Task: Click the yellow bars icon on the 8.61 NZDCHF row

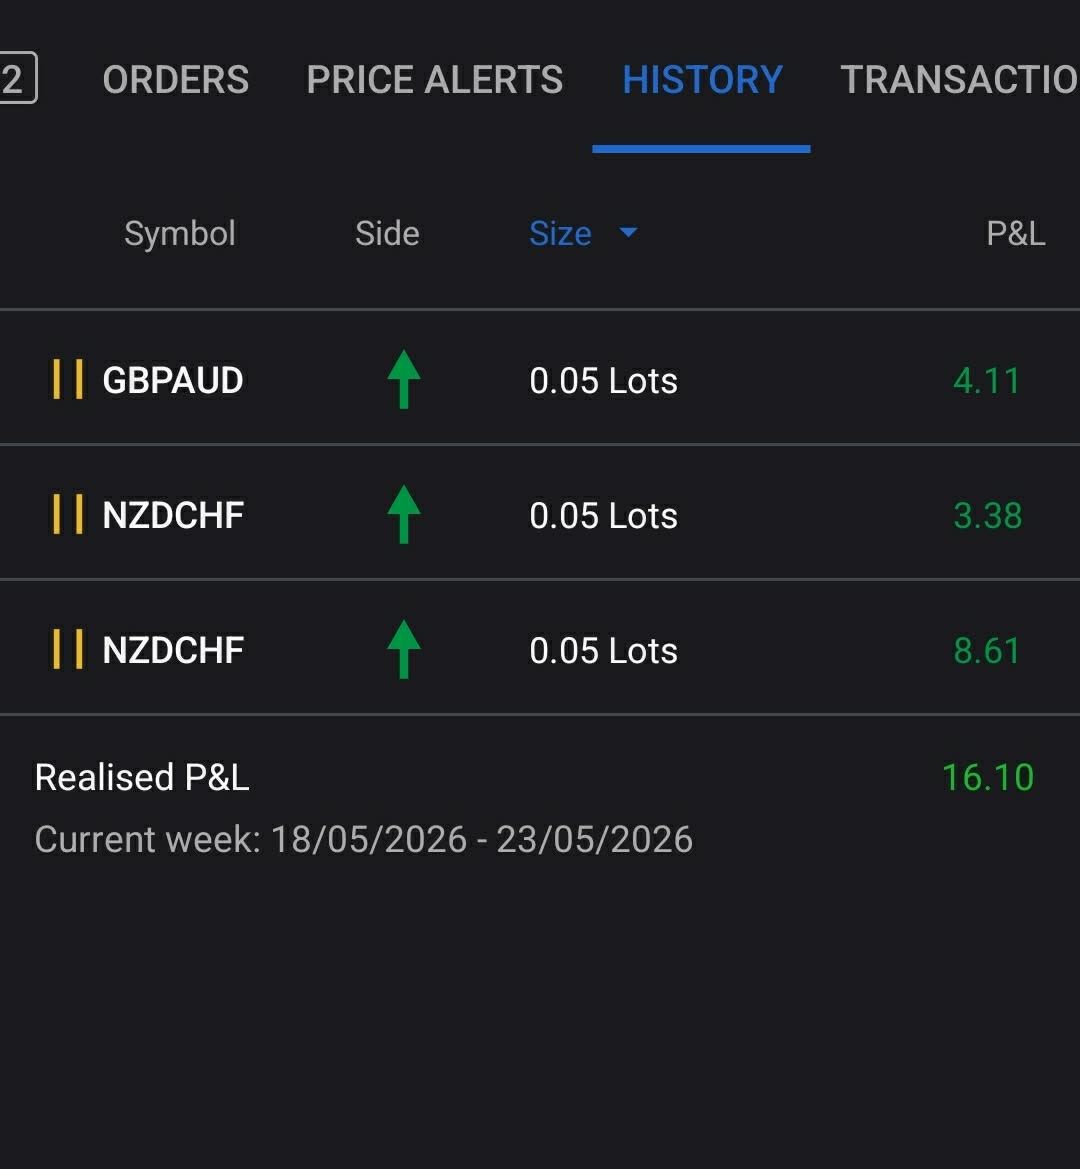Action: point(68,649)
